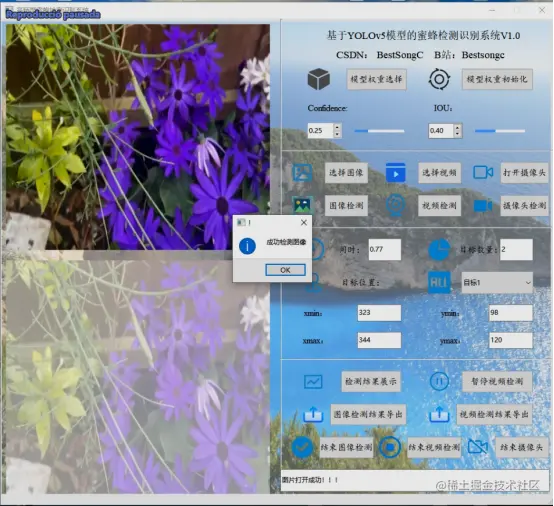
Task: Click the title text YOLOv5 system V1.0
Action: tap(423, 36)
